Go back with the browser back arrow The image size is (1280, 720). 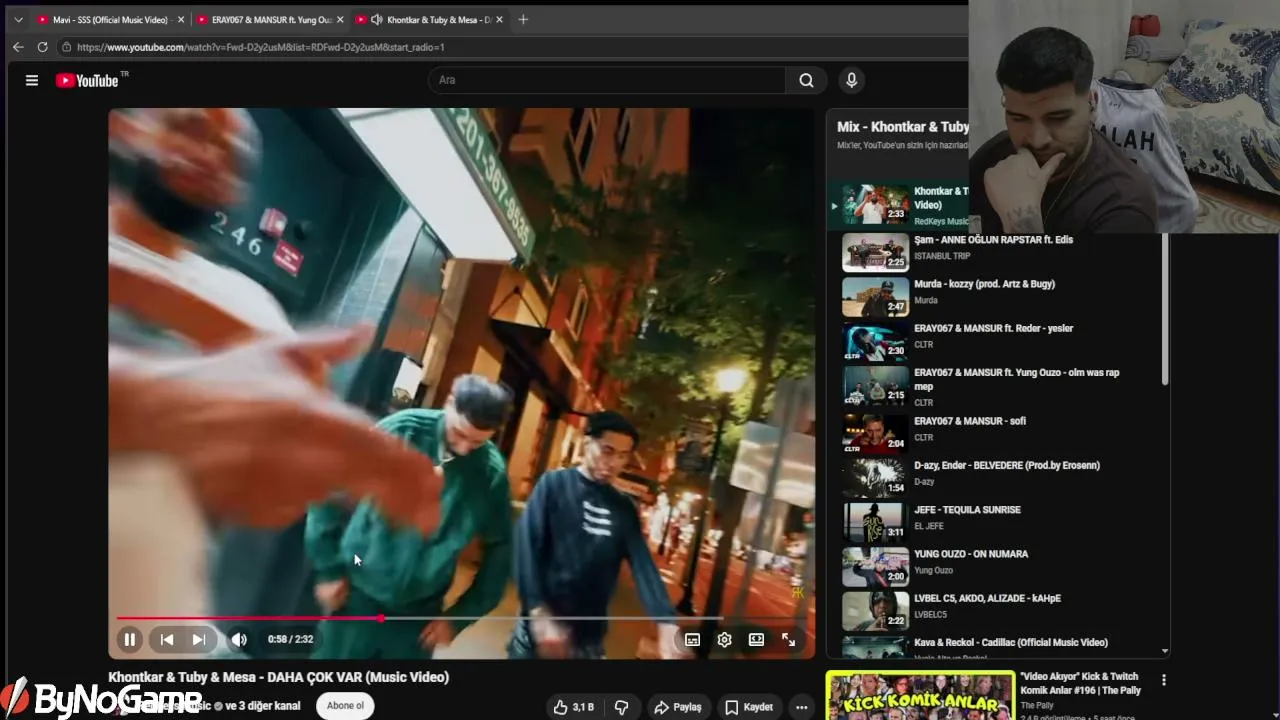click(18, 47)
